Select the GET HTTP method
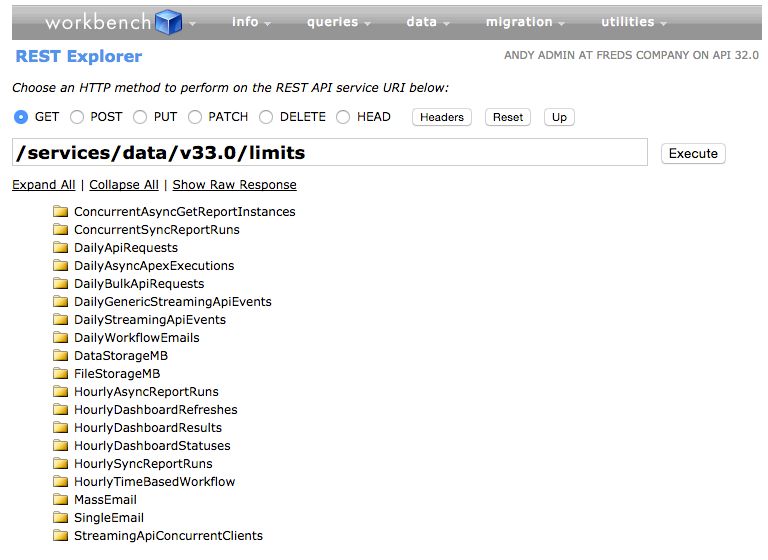Screen dimensions: 768x560 21,117
